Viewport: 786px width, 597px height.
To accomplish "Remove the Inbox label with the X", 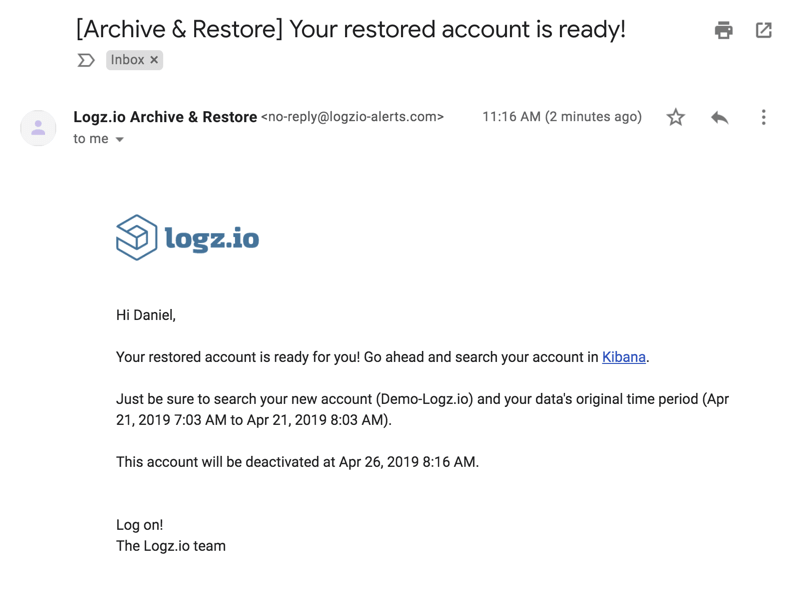I will 154,60.
